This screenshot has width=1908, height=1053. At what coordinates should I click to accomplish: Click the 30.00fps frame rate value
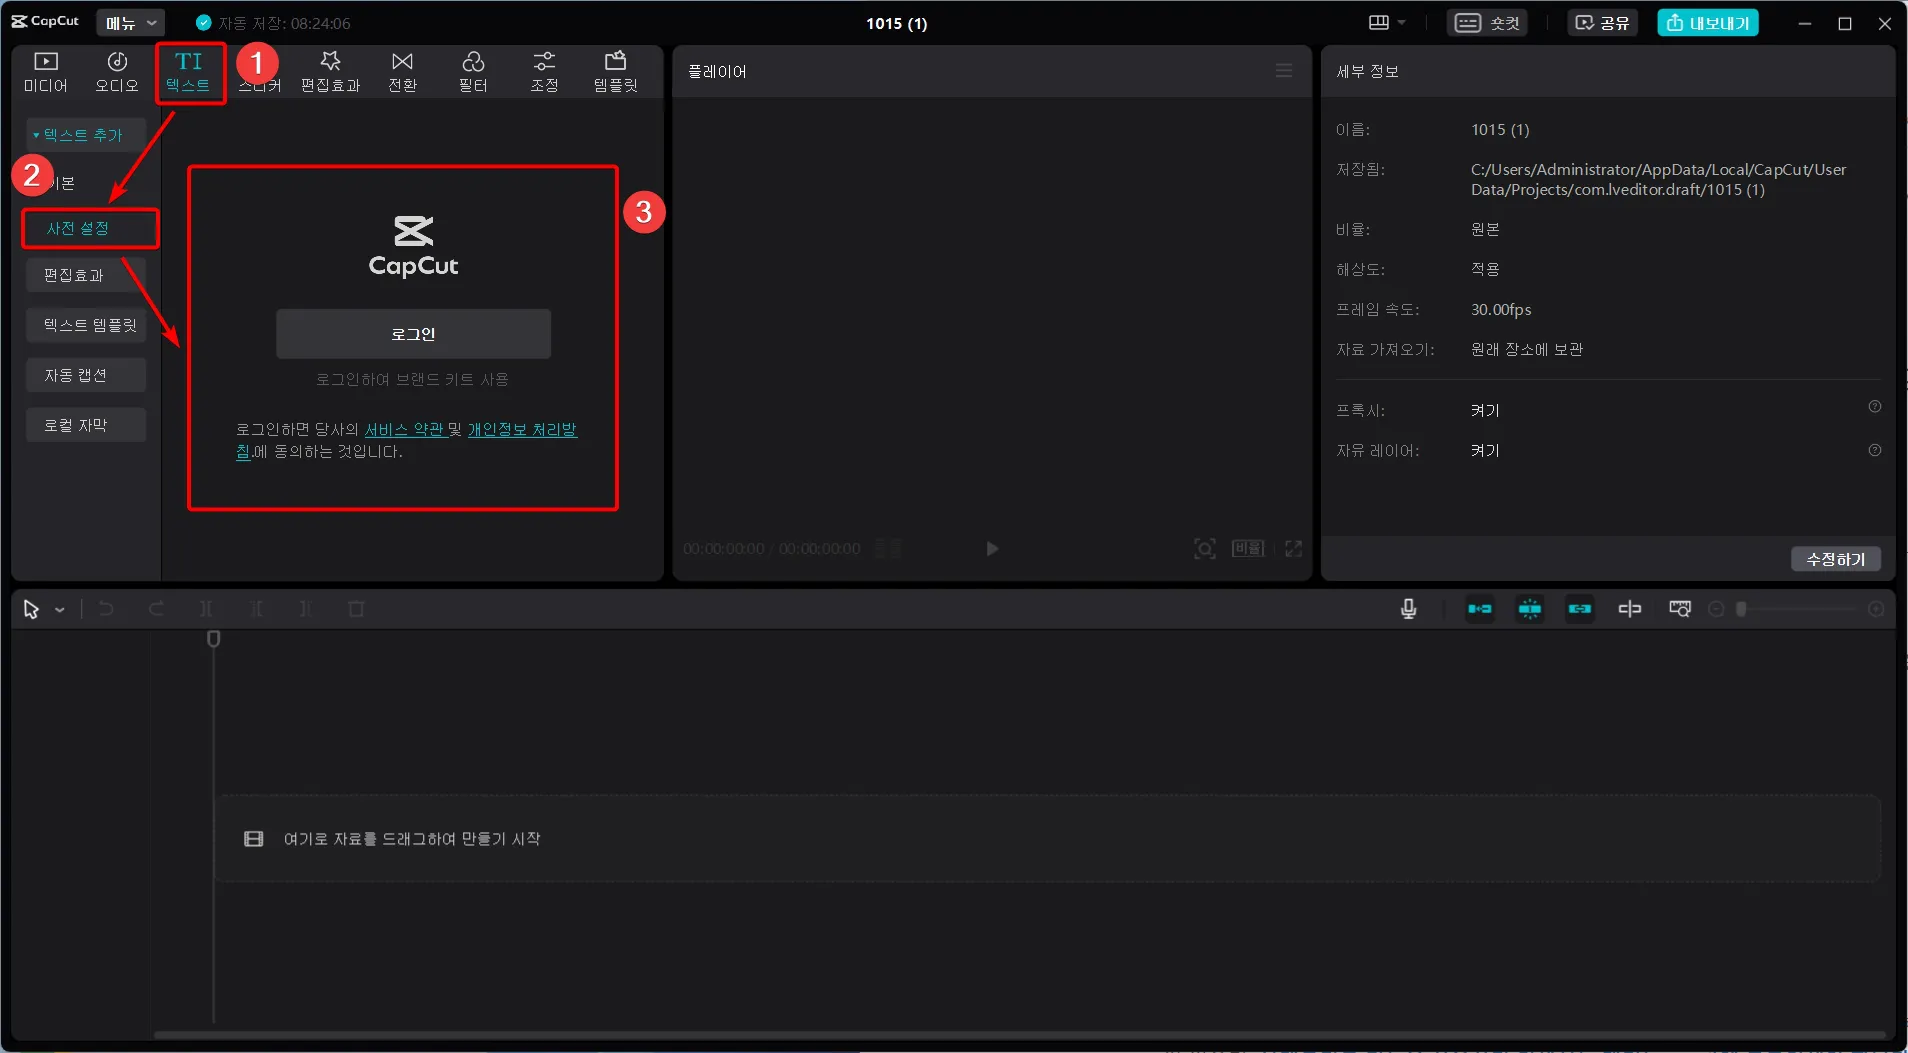tap(1501, 309)
